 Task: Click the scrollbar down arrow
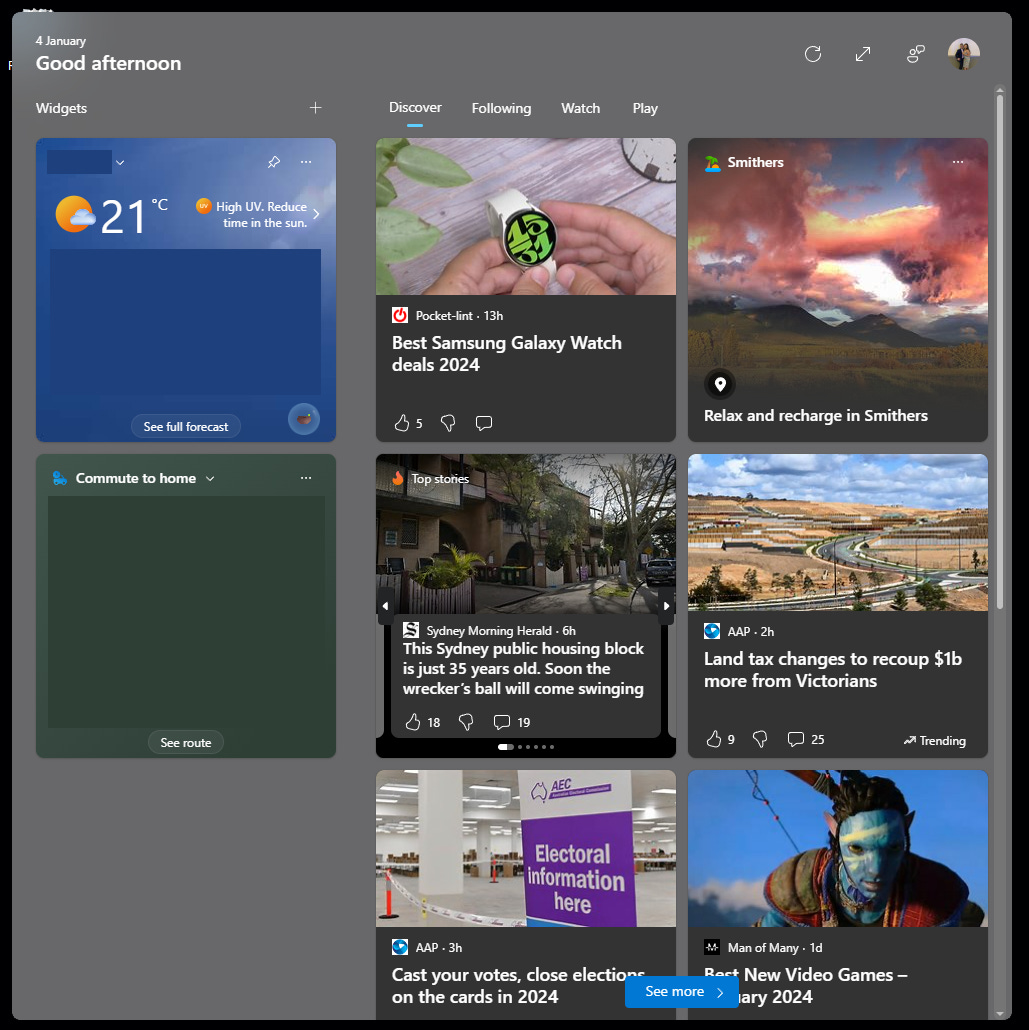click(x=999, y=1015)
